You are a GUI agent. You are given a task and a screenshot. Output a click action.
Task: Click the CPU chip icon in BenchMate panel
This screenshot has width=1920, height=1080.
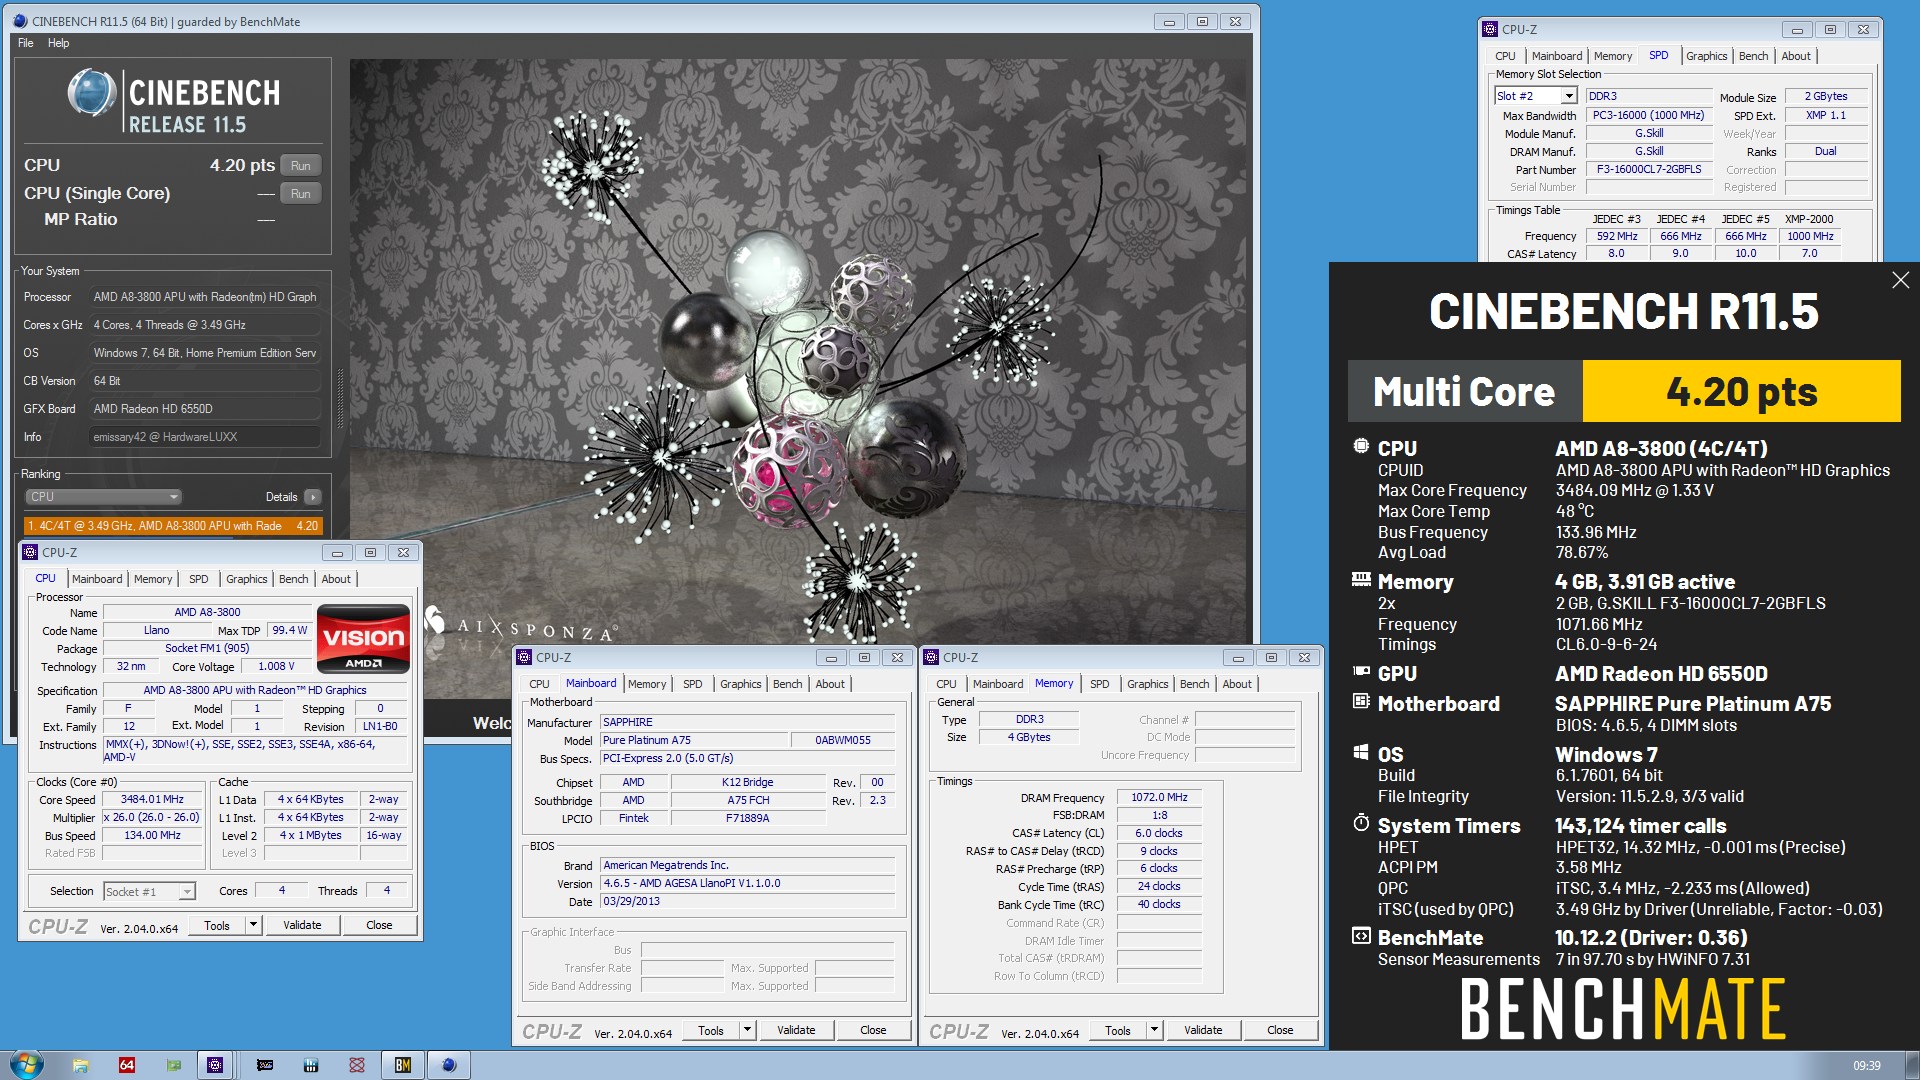(x=1361, y=446)
